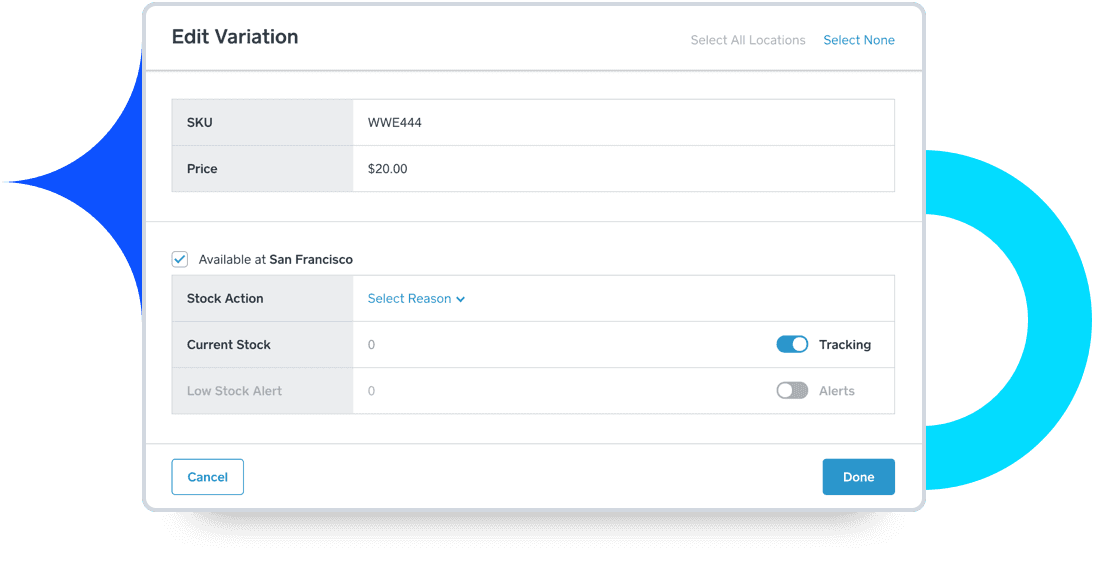Viewport: 1094px width, 562px height.
Task: Click the Price row label
Action: [202, 169]
